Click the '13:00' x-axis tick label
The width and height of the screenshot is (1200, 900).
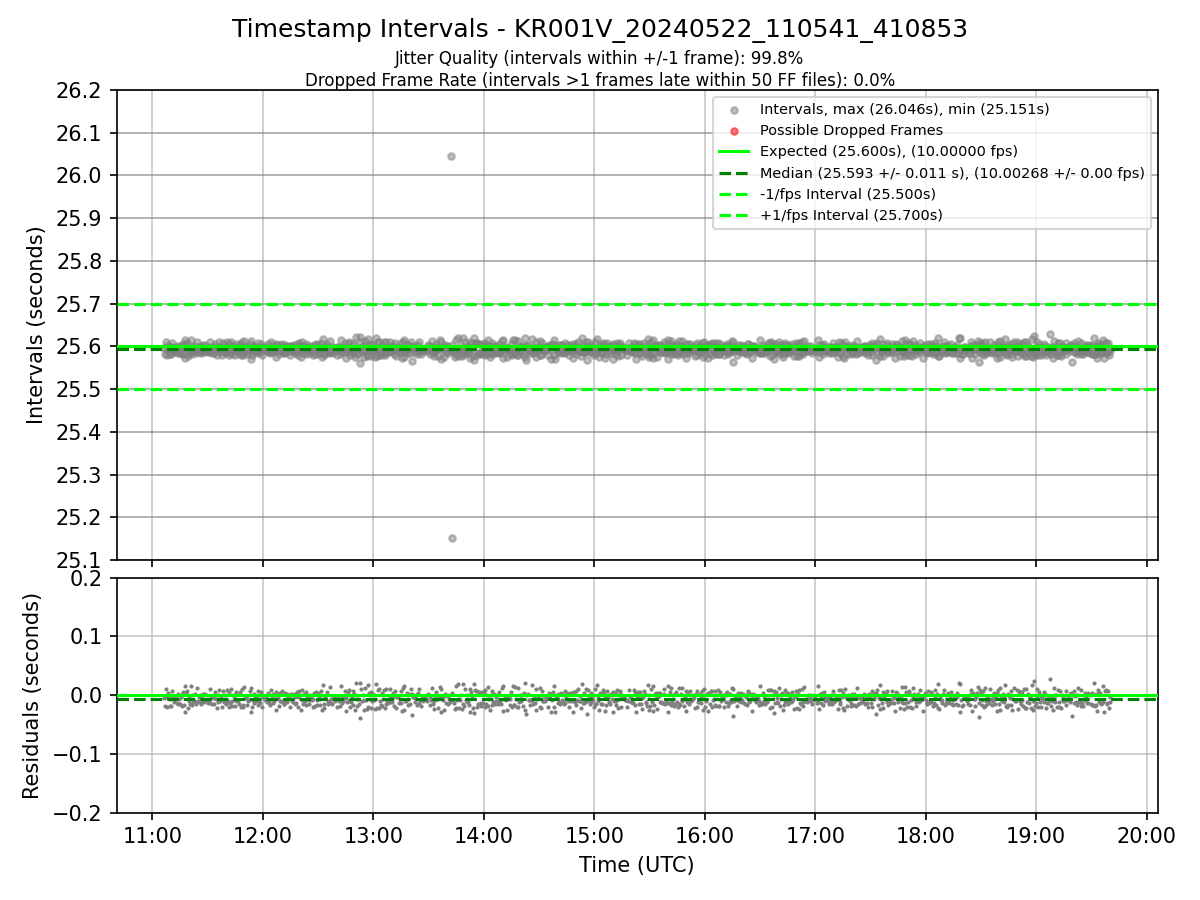[x=373, y=835]
